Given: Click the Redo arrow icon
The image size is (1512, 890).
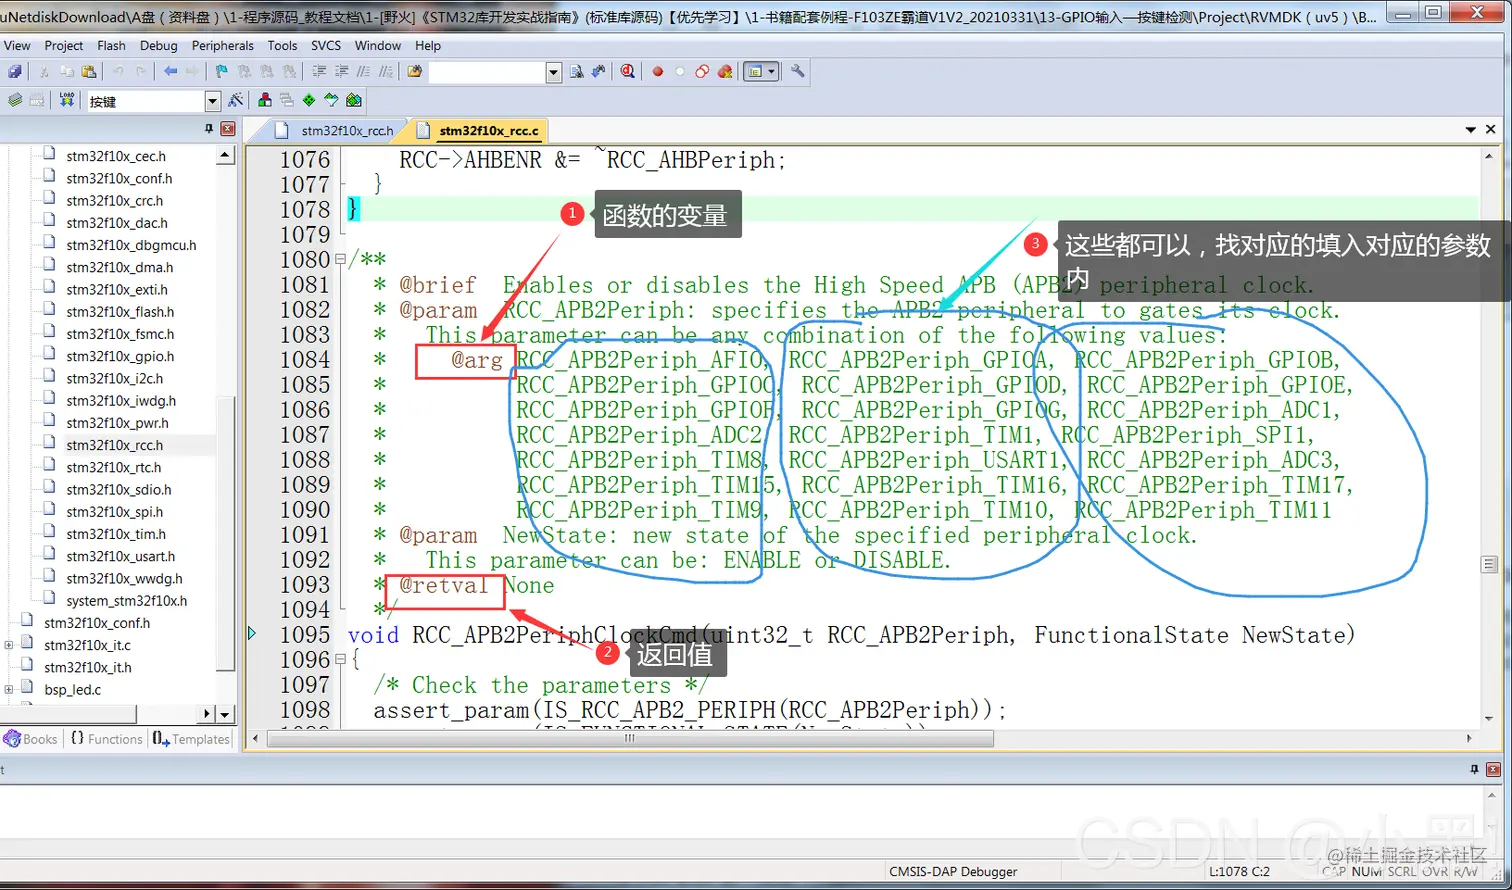Looking at the screenshot, I should pos(141,72).
